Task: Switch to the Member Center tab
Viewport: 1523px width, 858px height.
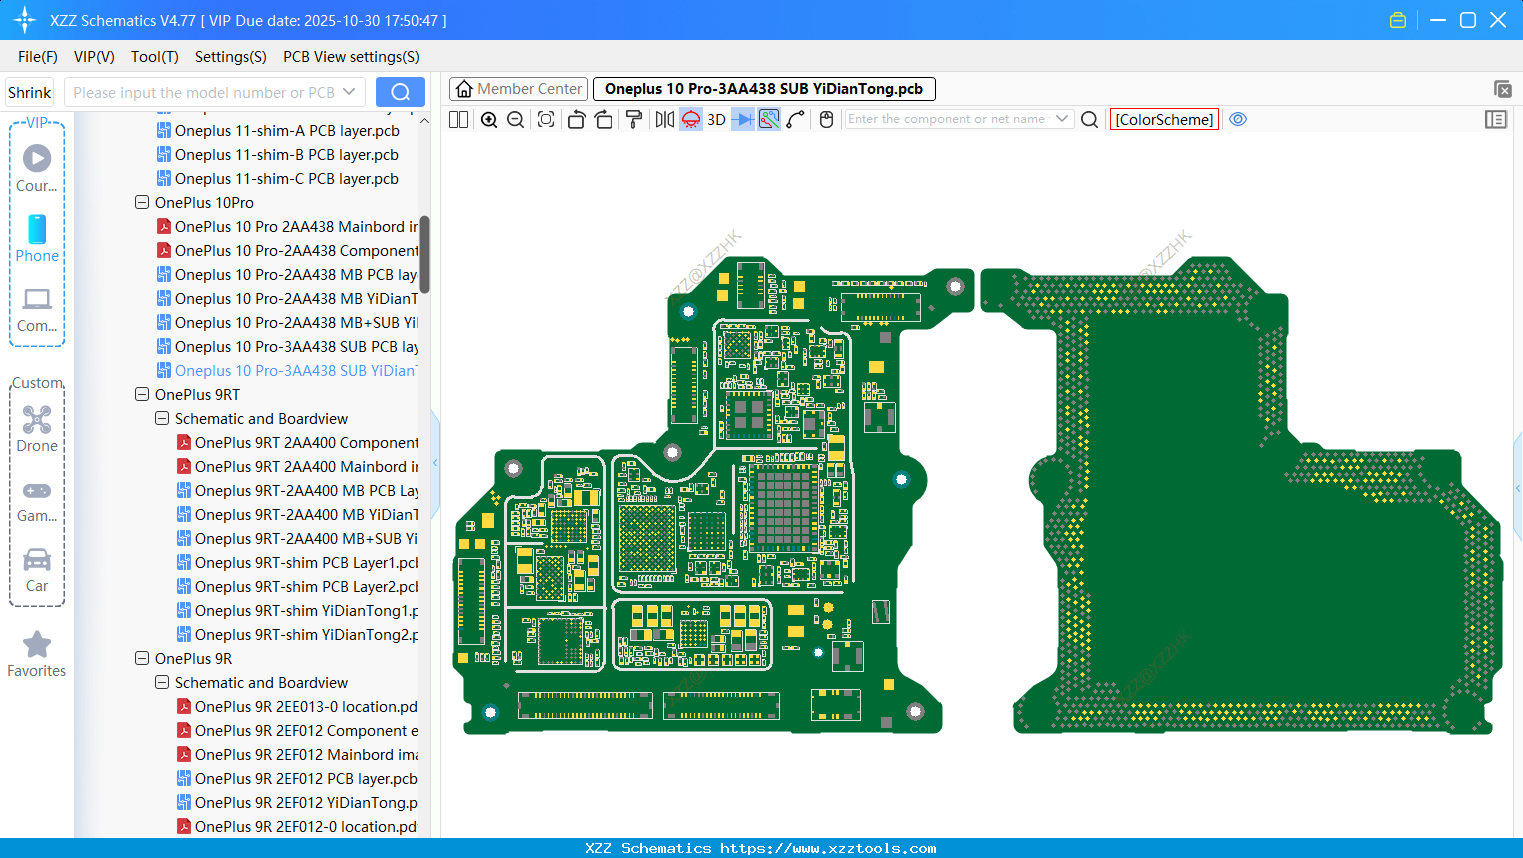Action: pos(519,89)
